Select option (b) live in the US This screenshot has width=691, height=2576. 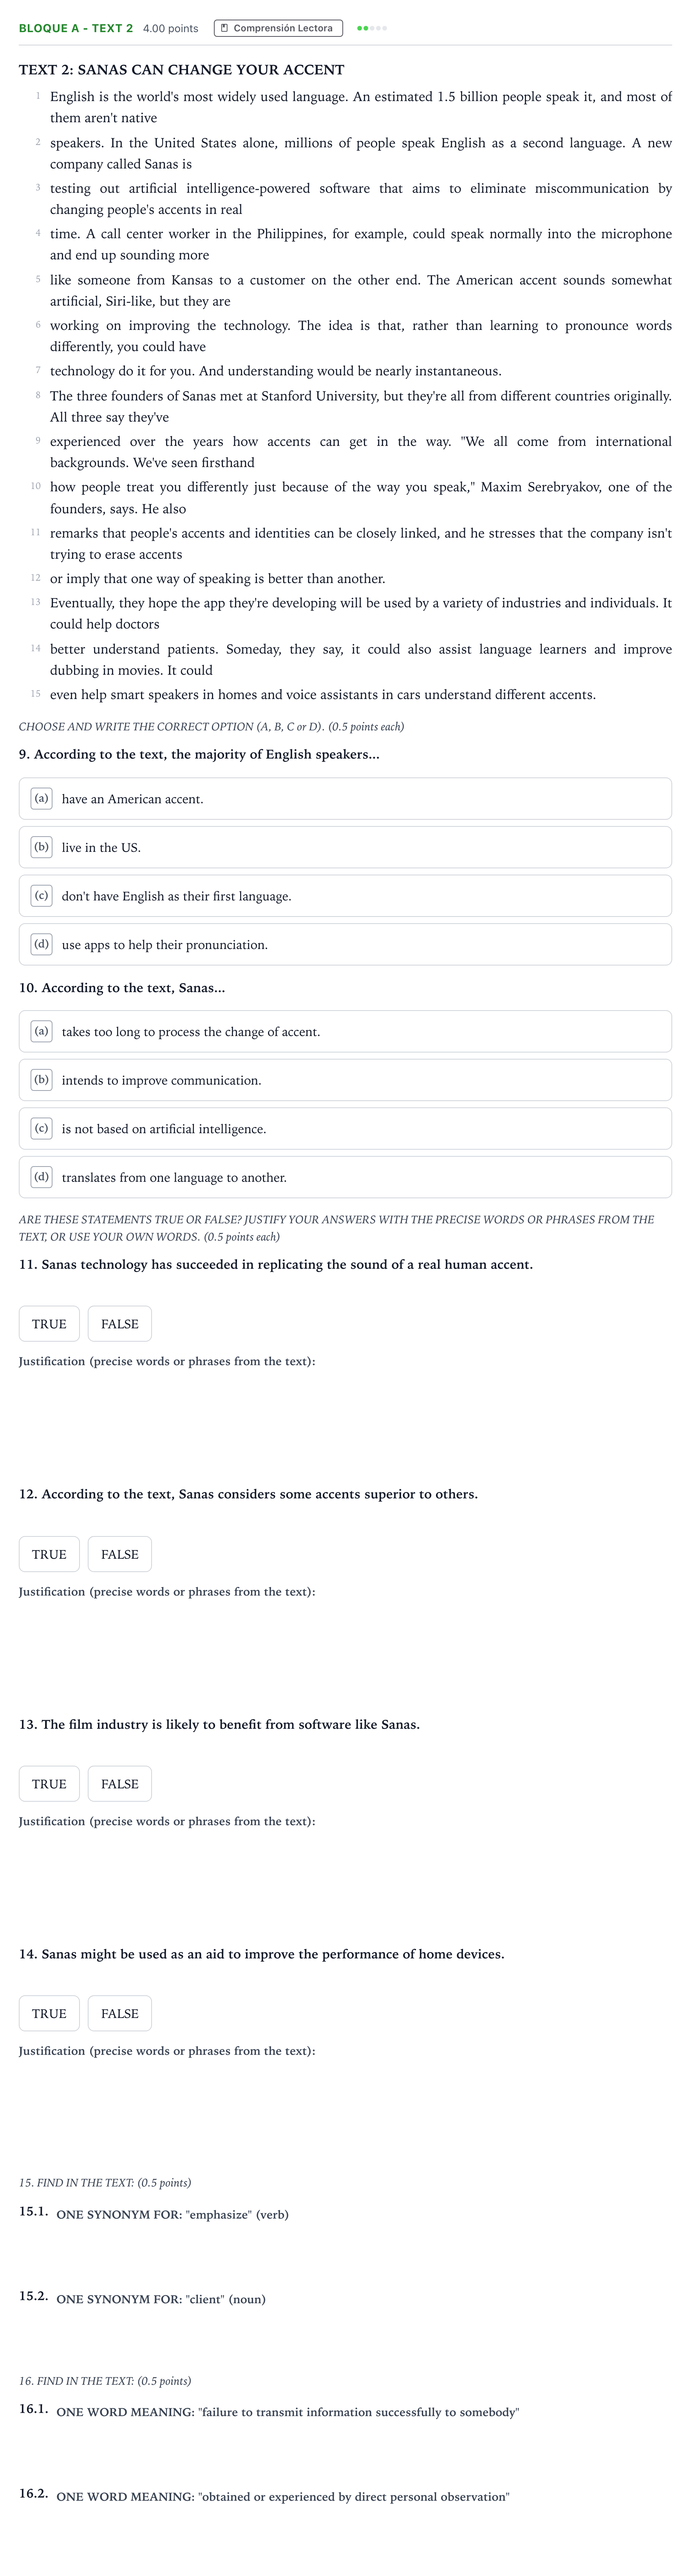tap(345, 847)
